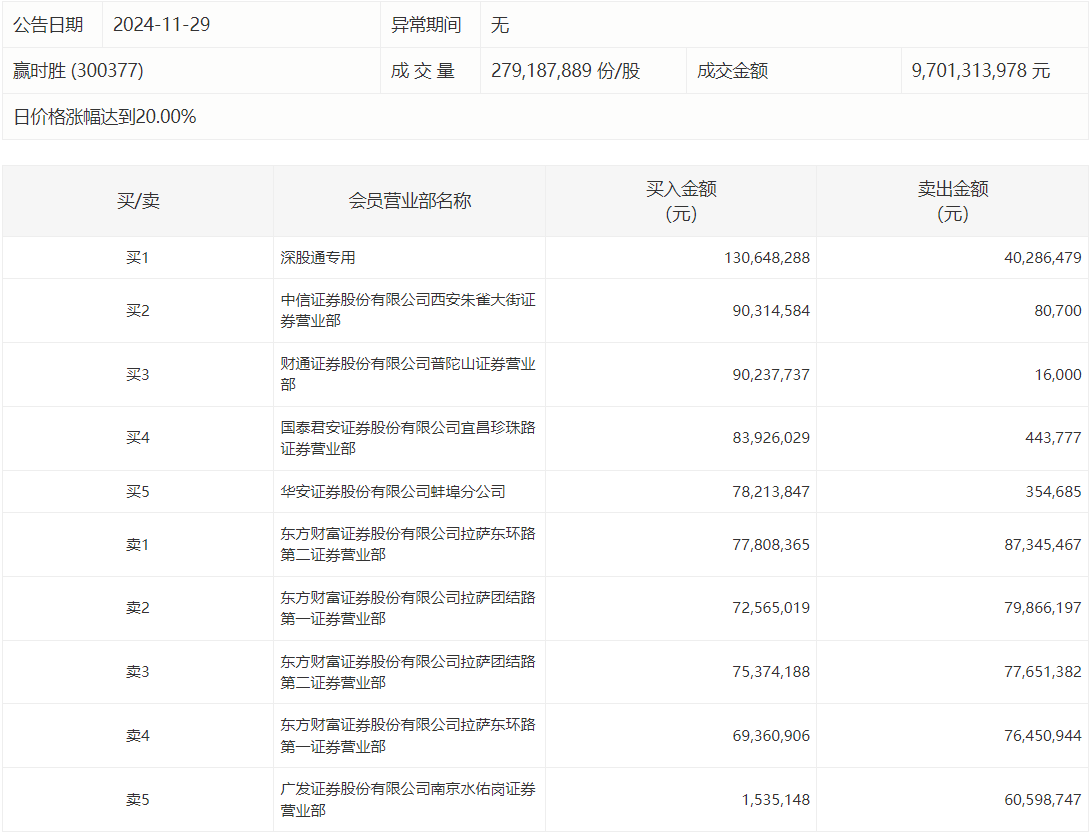Click 华安证券蚌埠分公司 branch name
Image resolution: width=1090 pixels, height=834 pixels.
(x=393, y=492)
